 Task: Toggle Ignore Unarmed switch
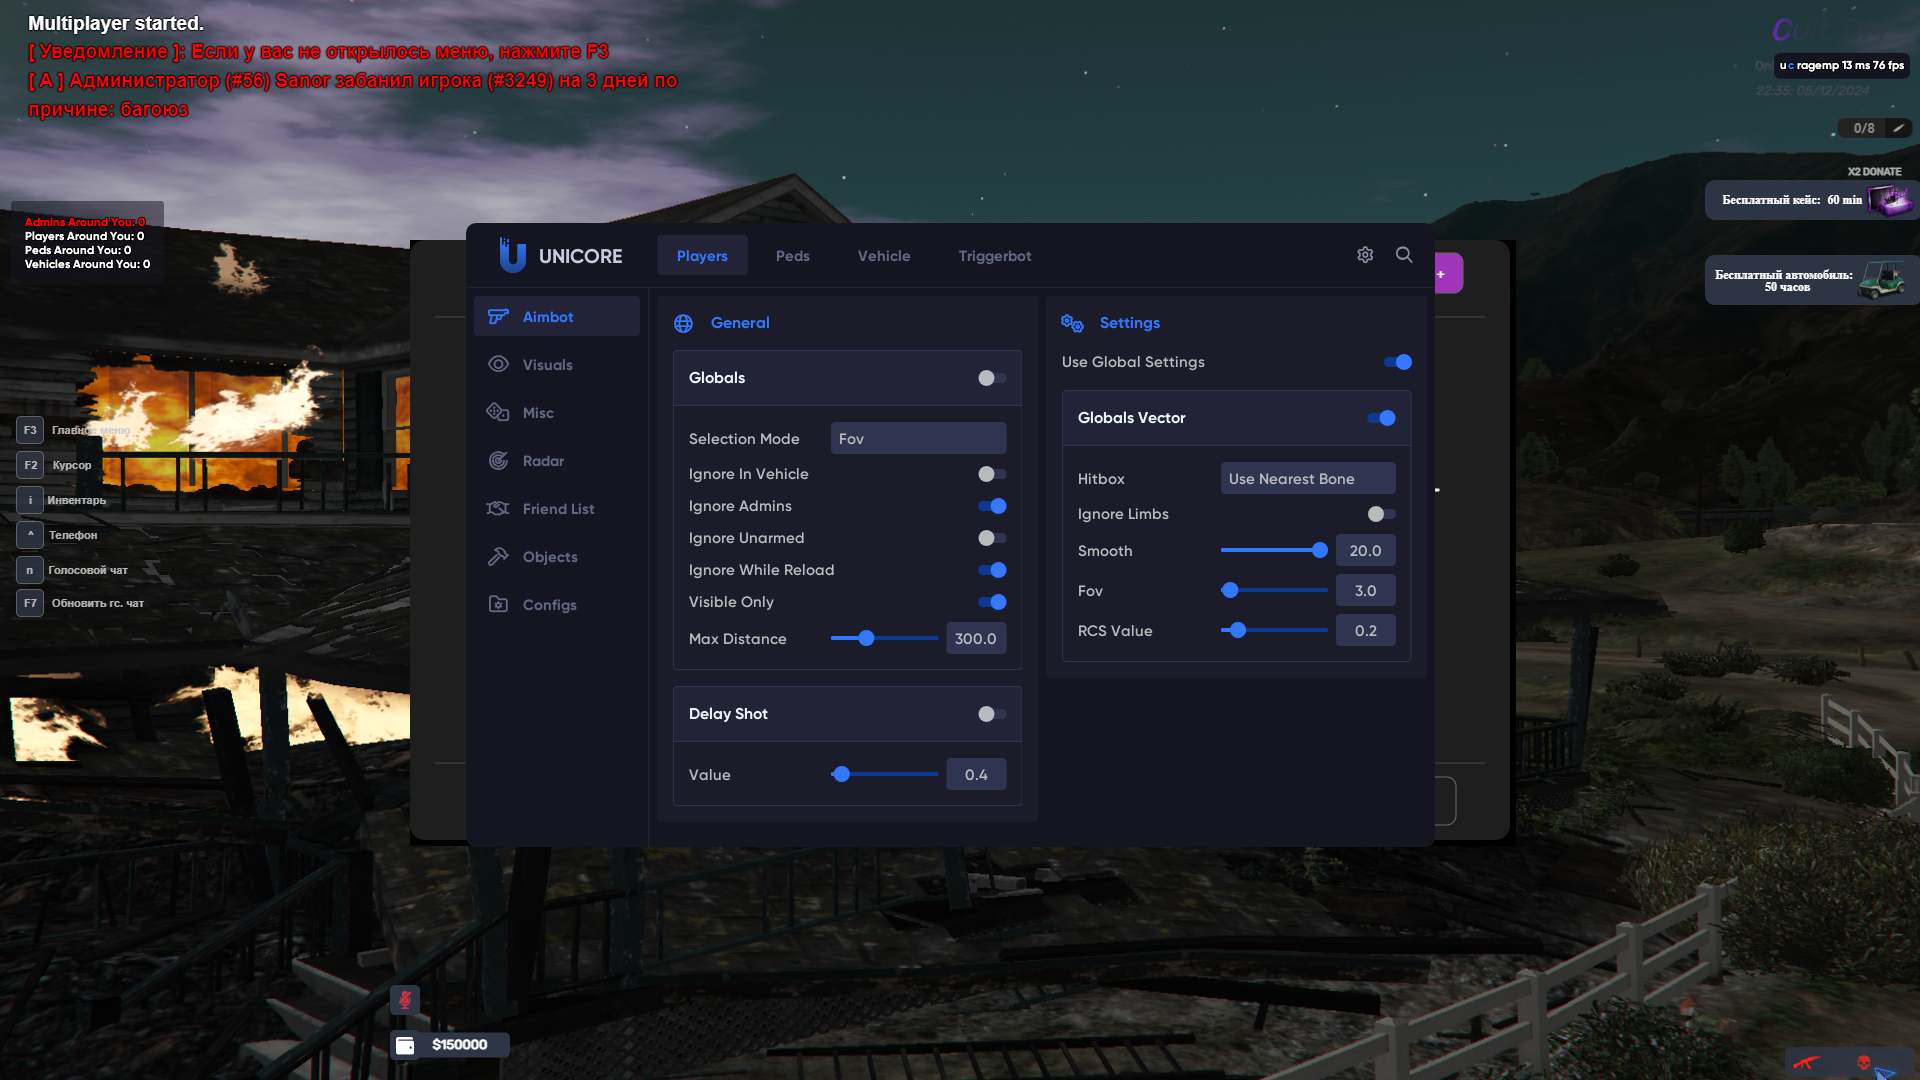992,538
